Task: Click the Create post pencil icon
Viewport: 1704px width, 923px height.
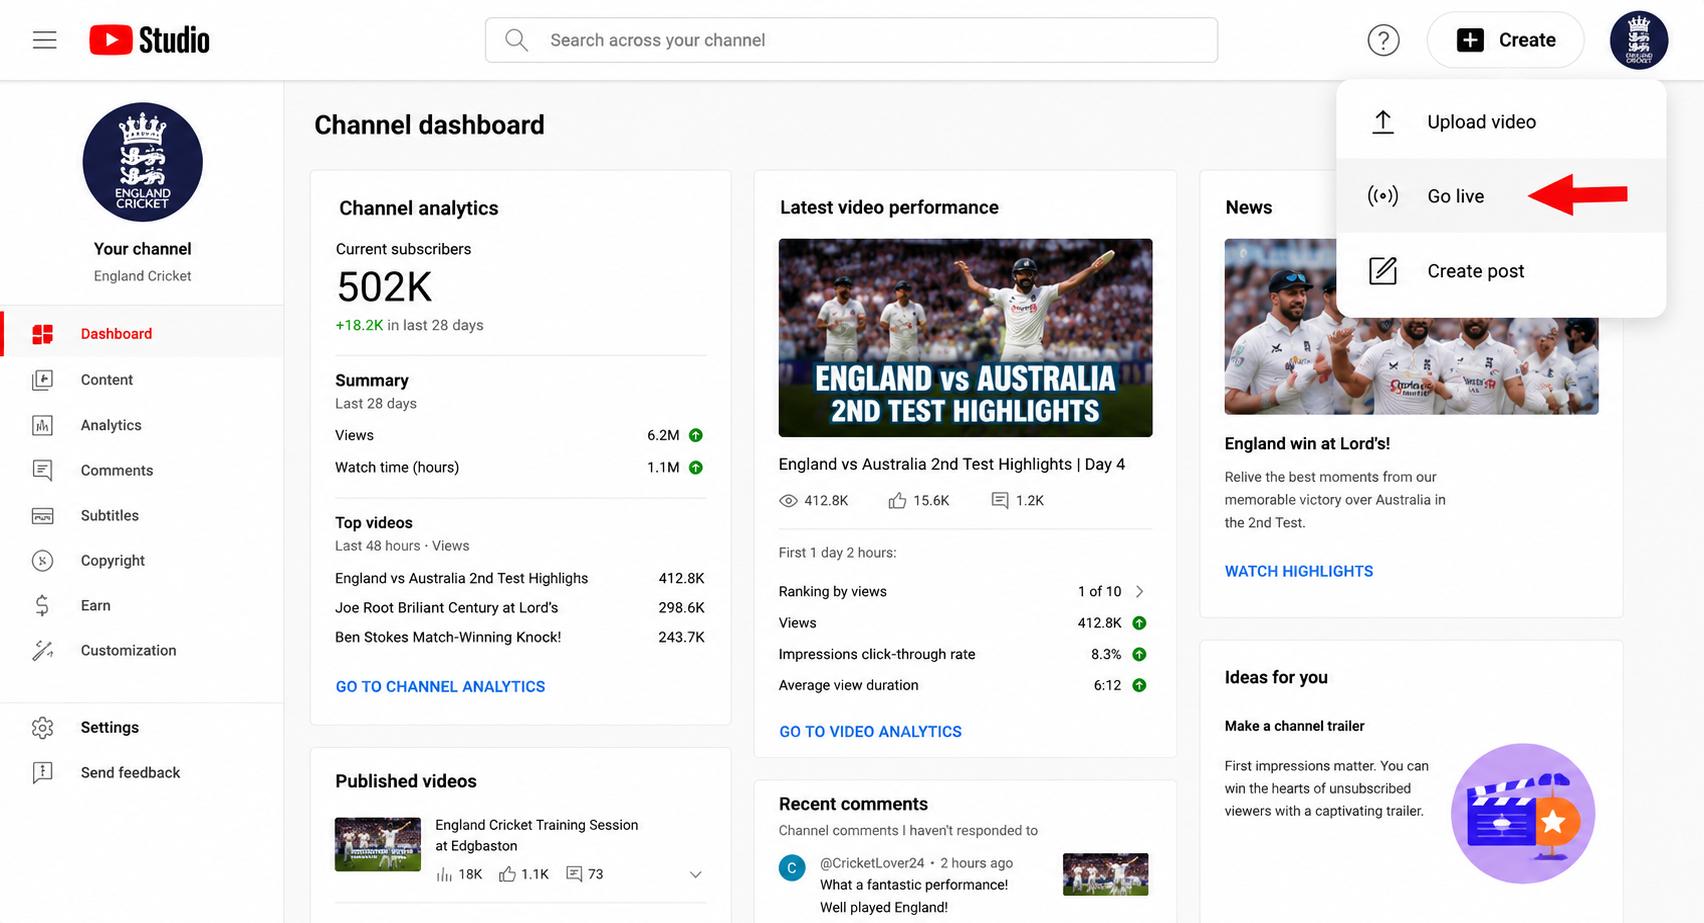Action: (x=1382, y=271)
